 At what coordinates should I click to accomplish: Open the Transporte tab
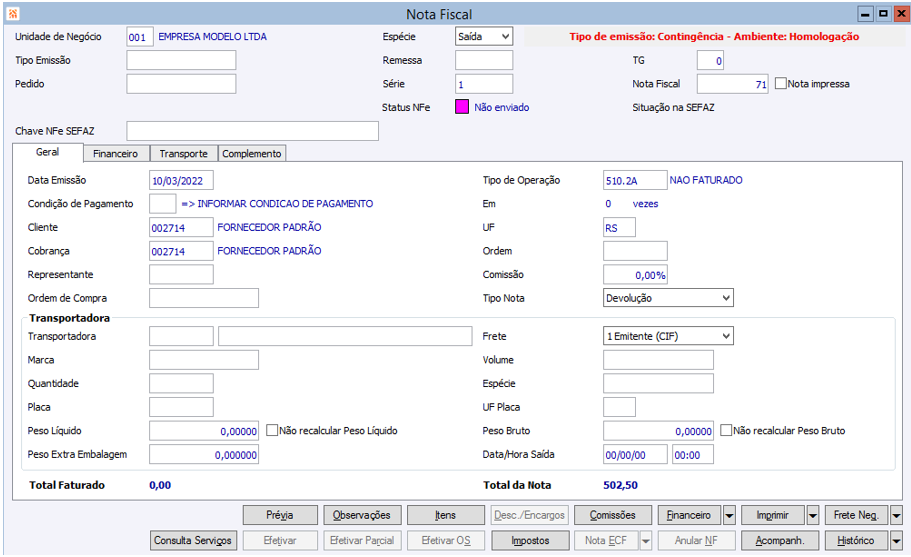click(183, 154)
